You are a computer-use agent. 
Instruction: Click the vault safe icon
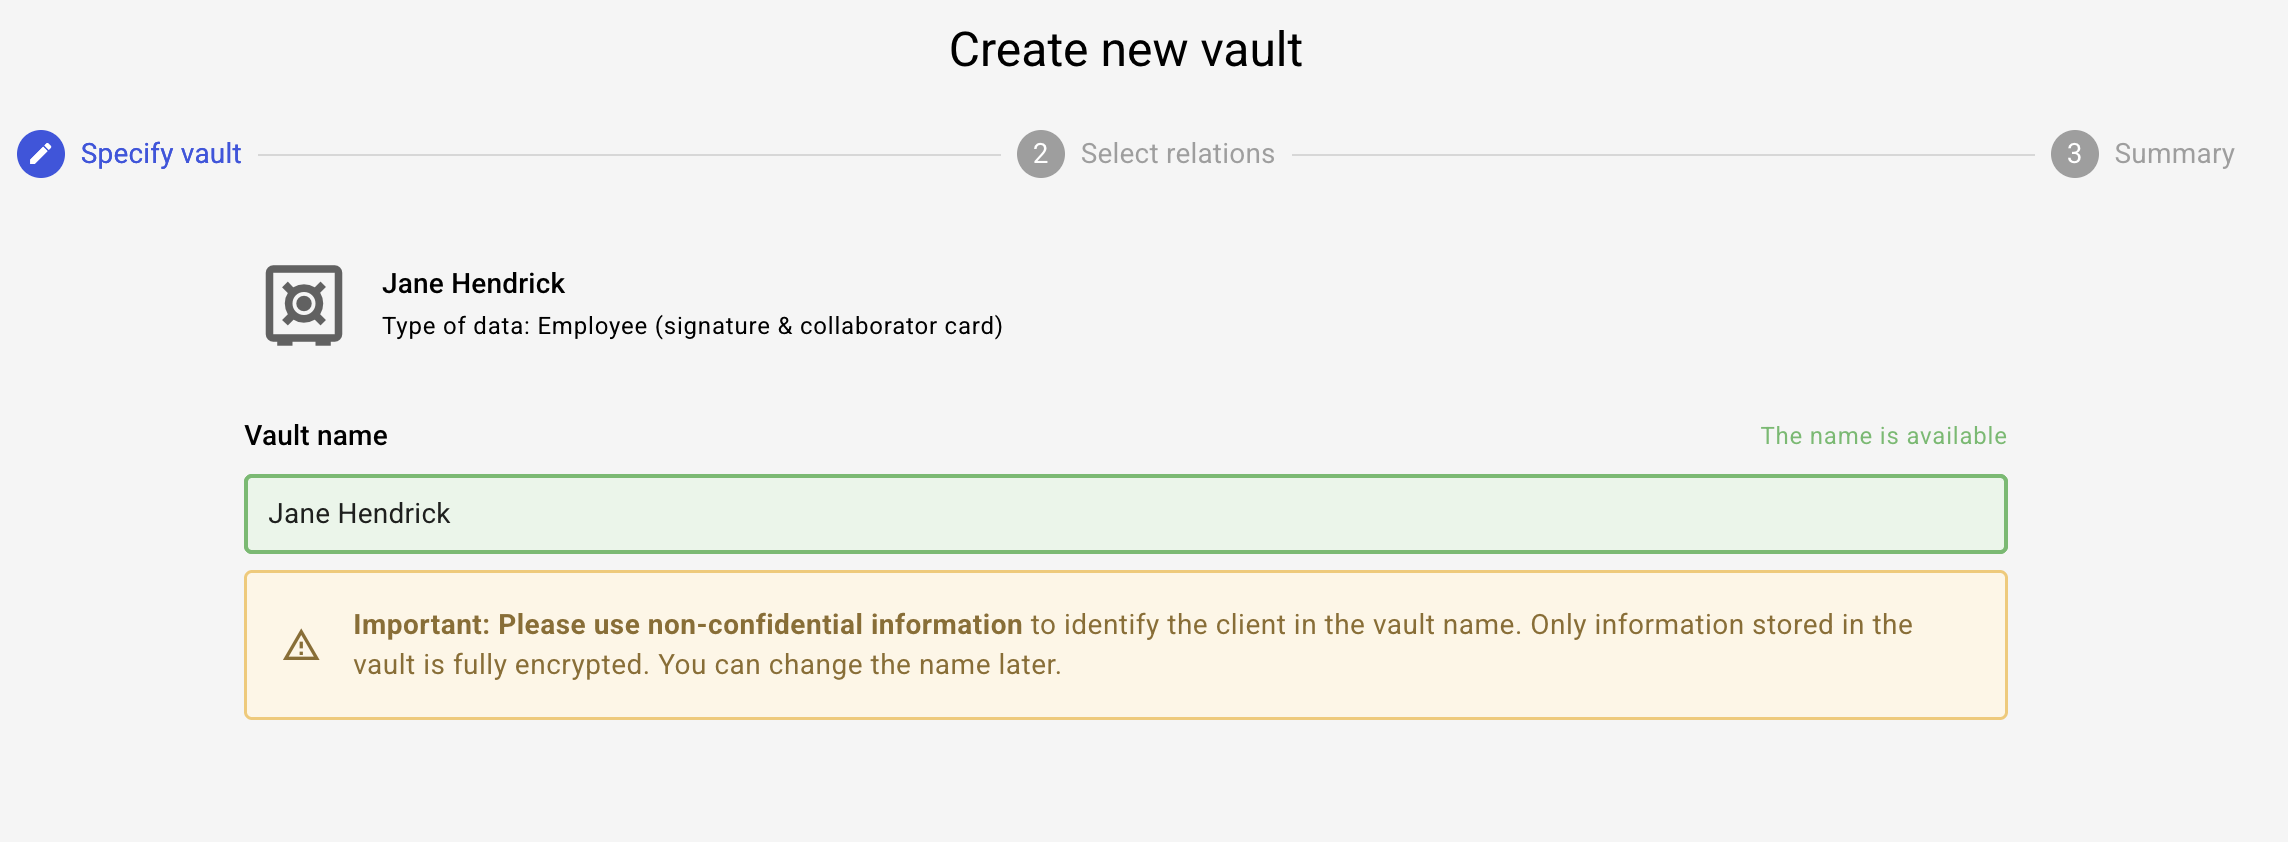(304, 305)
